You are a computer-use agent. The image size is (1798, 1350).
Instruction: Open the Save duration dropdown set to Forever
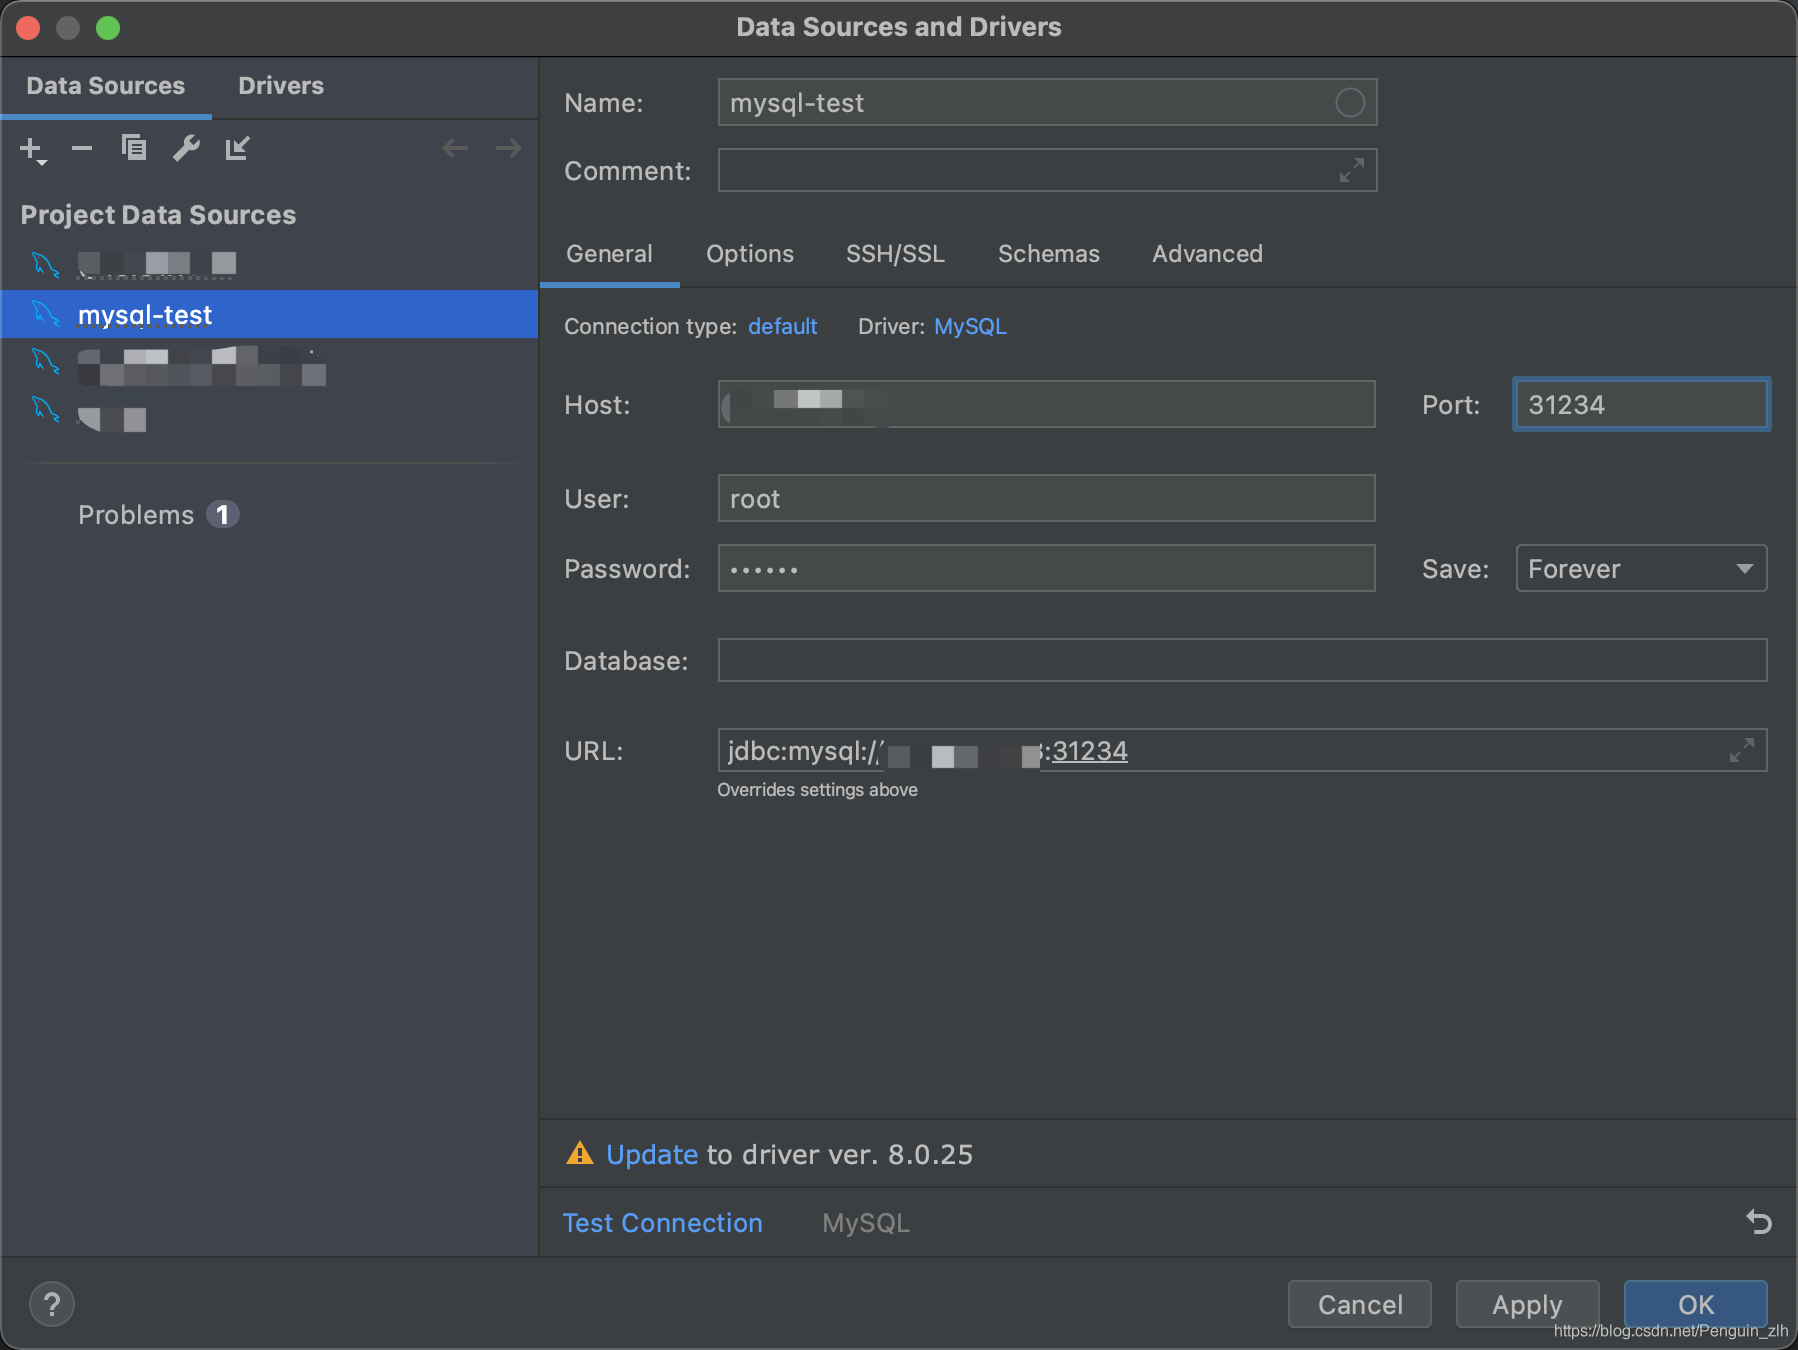tap(1640, 568)
